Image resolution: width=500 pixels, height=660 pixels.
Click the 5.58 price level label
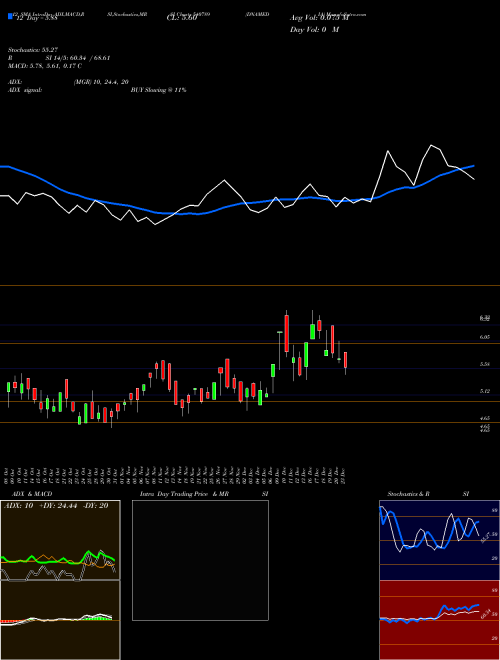tap(484, 364)
